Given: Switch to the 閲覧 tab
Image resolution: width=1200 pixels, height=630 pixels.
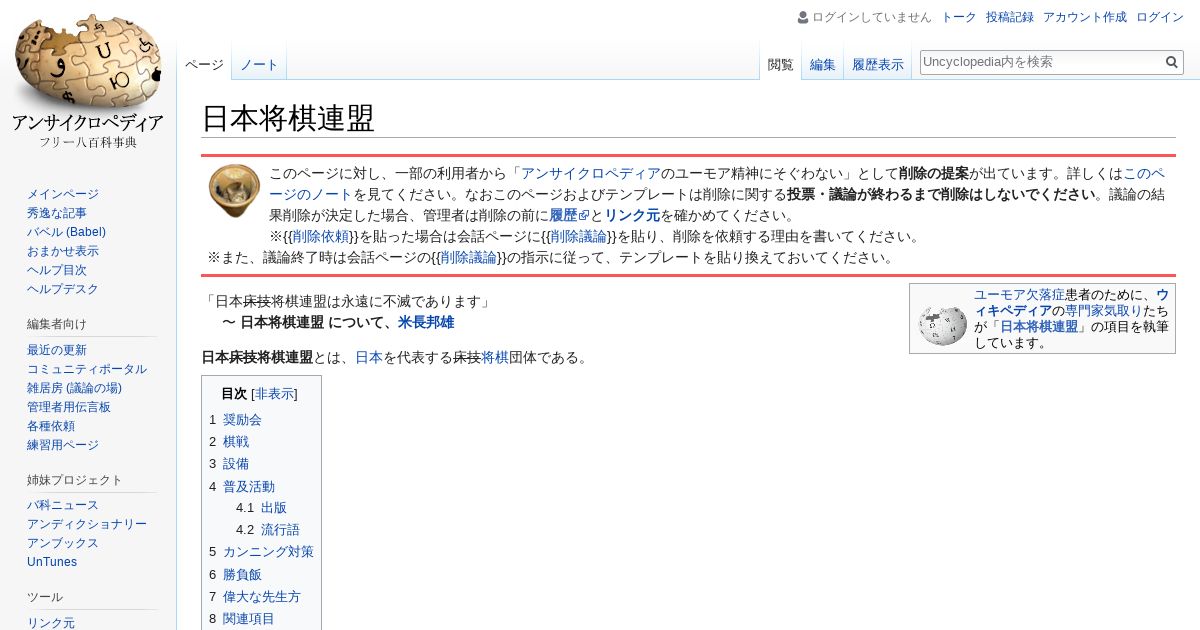Looking at the screenshot, I should [780, 64].
